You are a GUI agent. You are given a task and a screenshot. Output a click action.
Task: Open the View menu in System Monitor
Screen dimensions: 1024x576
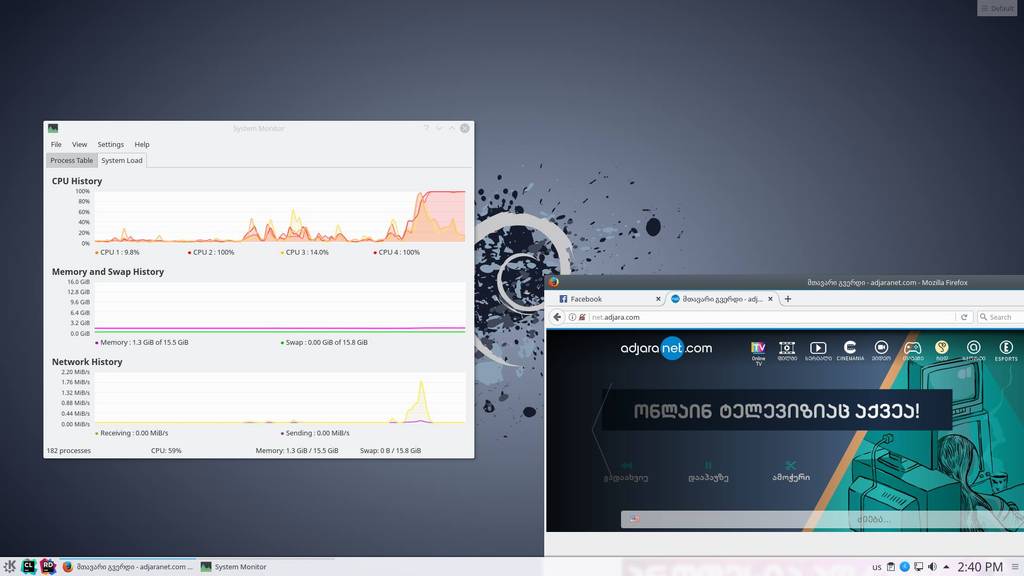(x=79, y=144)
